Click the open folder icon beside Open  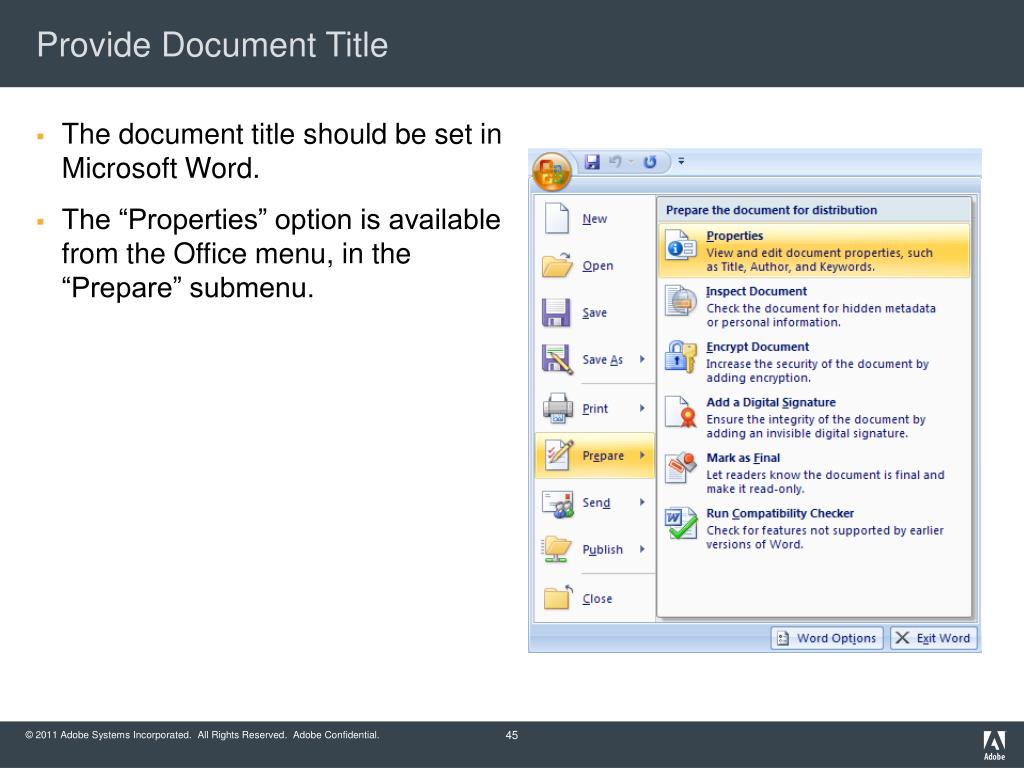(556, 265)
